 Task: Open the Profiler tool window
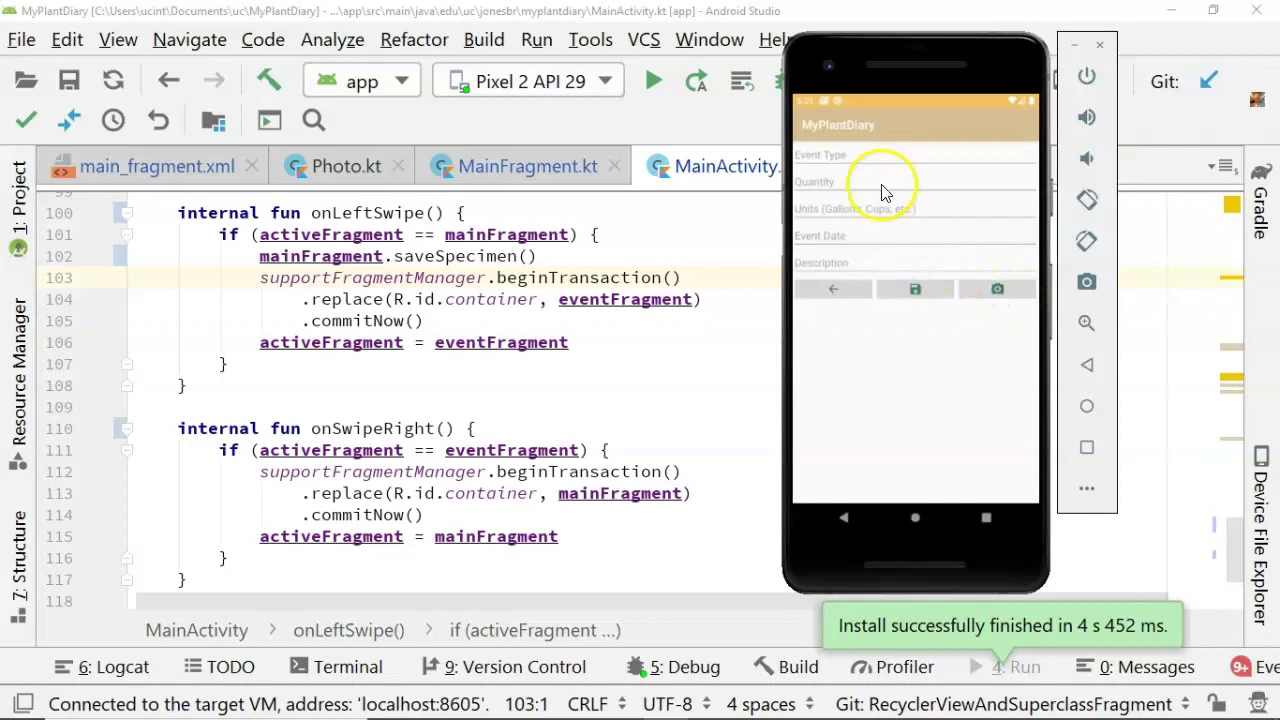pos(892,667)
